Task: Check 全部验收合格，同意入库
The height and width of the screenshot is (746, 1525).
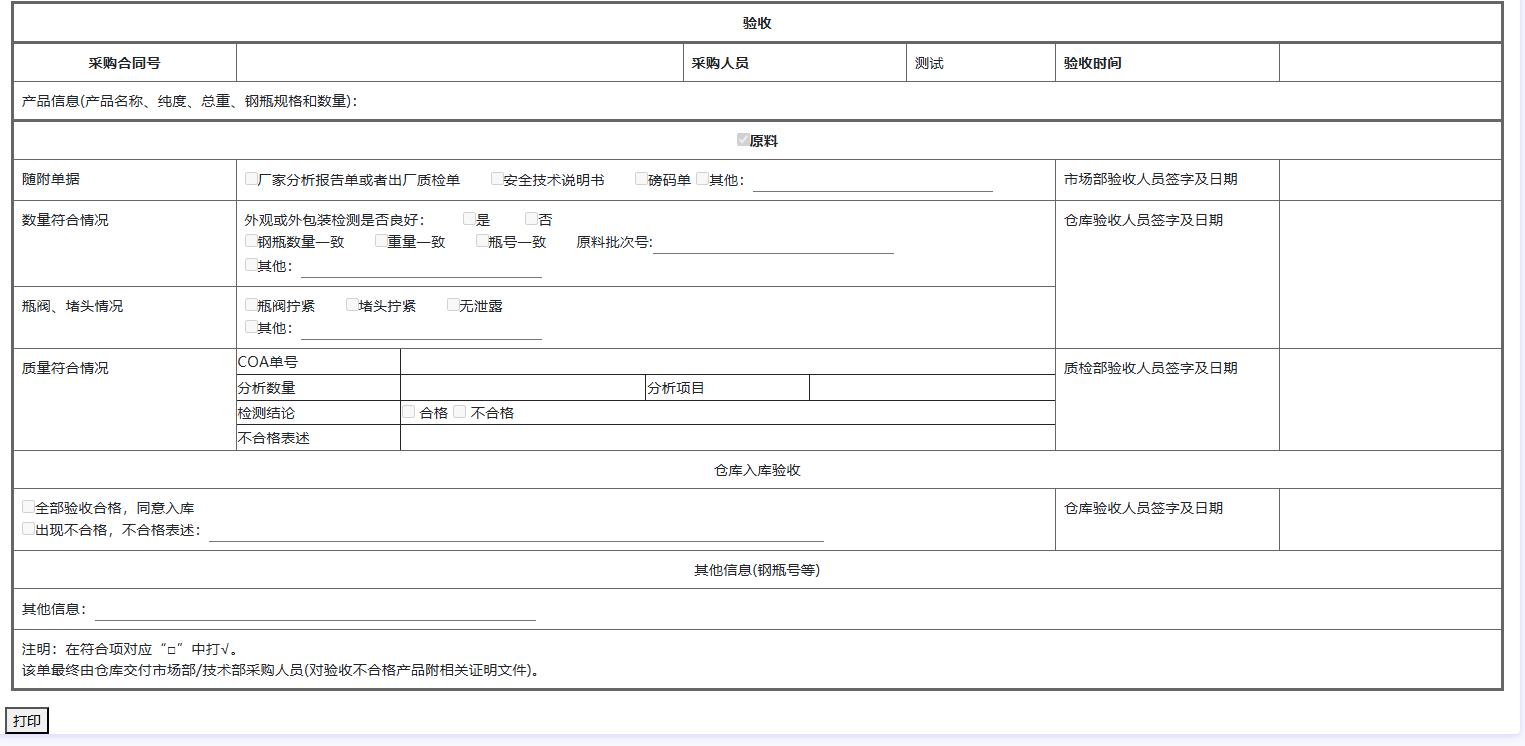Action: point(29,507)
